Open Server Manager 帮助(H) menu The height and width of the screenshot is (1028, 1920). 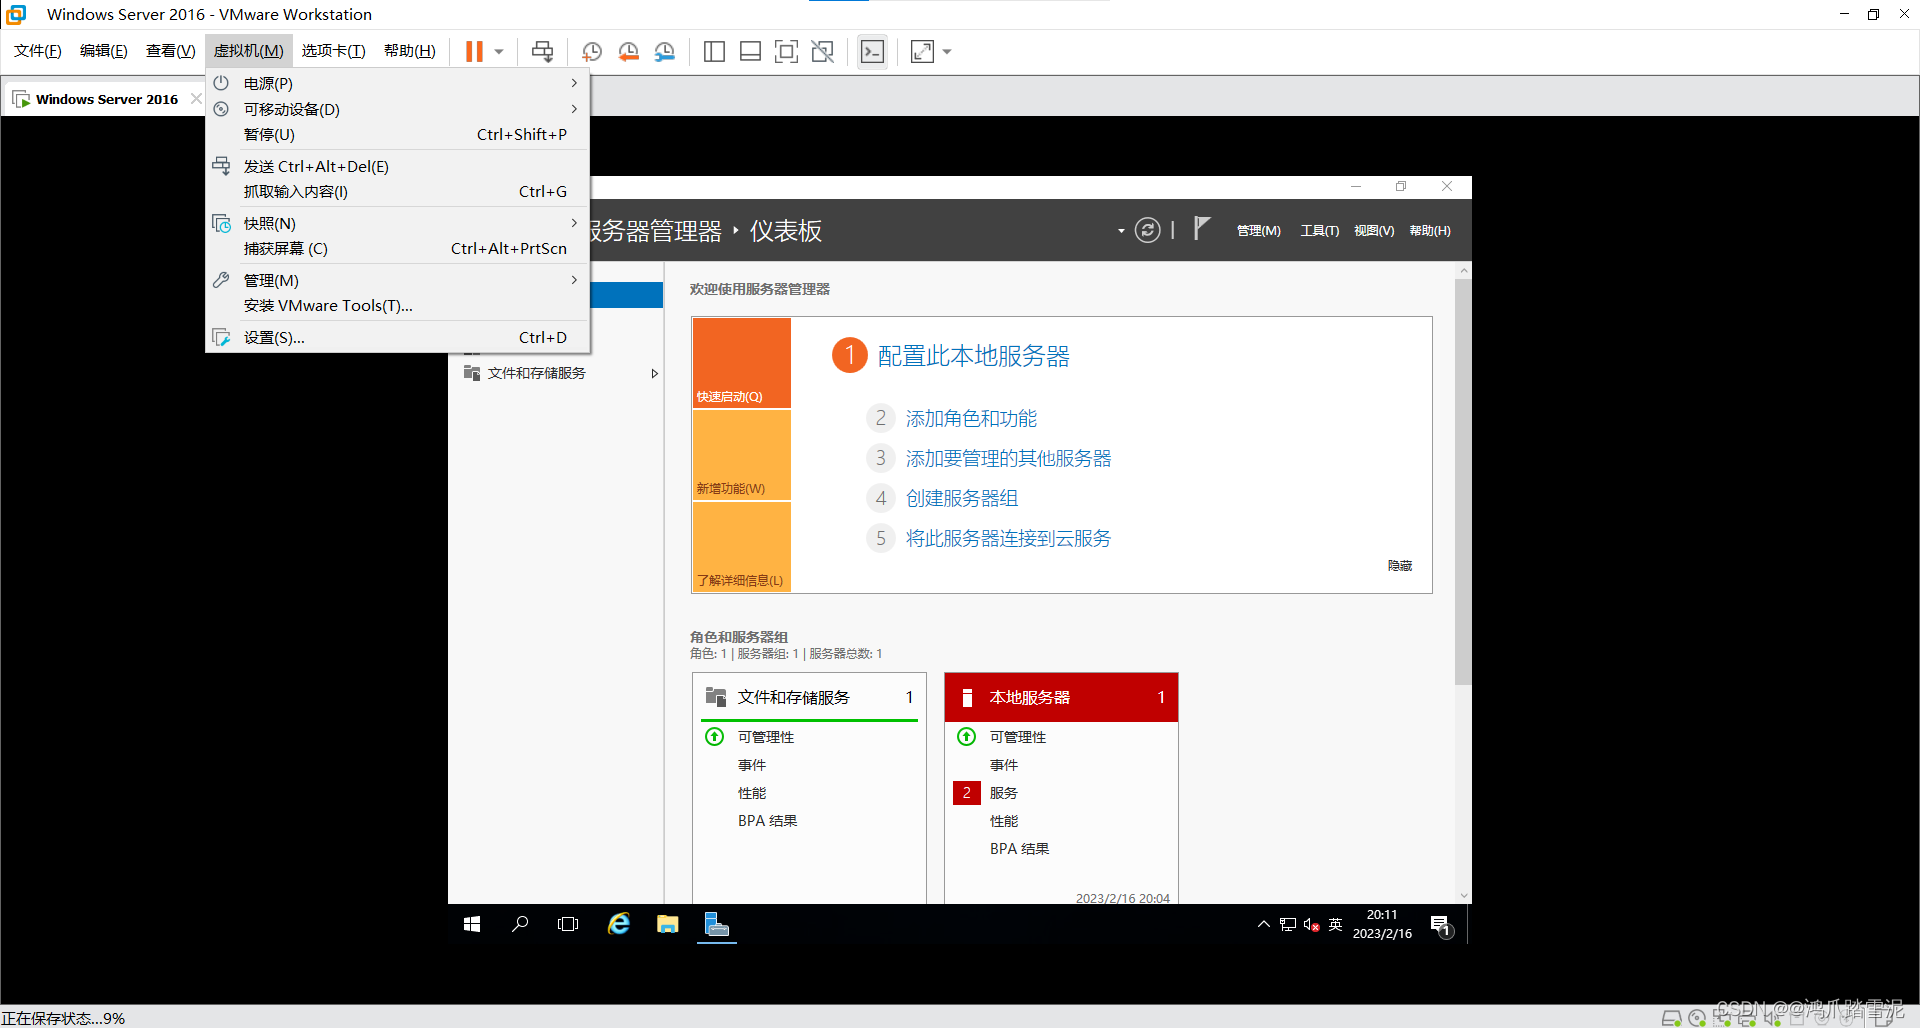[1430, 231]
